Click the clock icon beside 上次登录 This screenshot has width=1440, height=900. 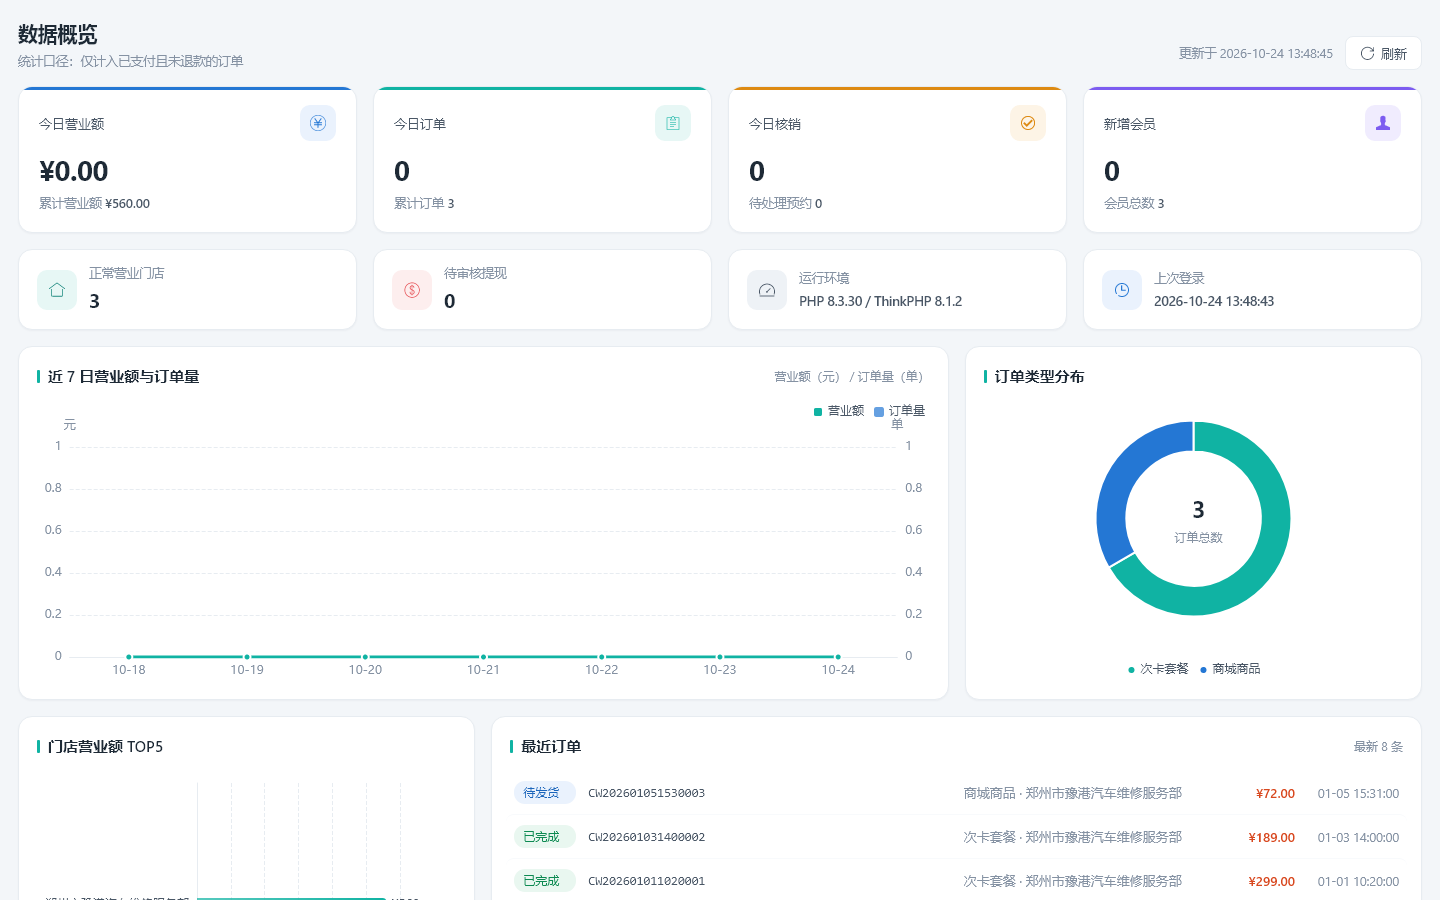[1122, 290]
